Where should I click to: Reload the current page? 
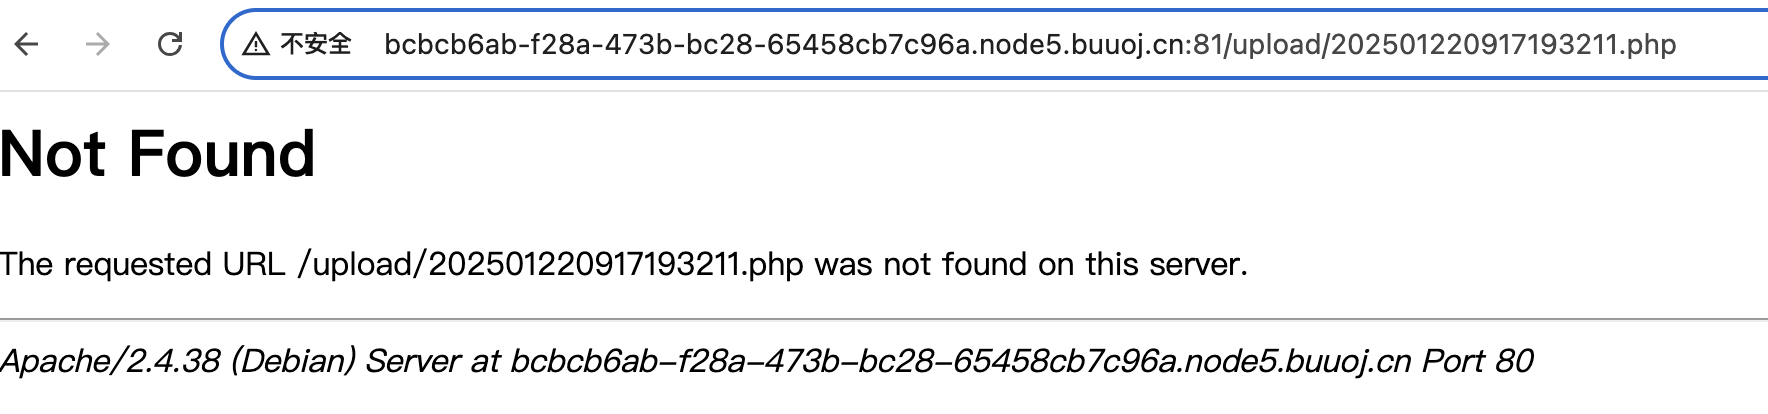(170, 44)
